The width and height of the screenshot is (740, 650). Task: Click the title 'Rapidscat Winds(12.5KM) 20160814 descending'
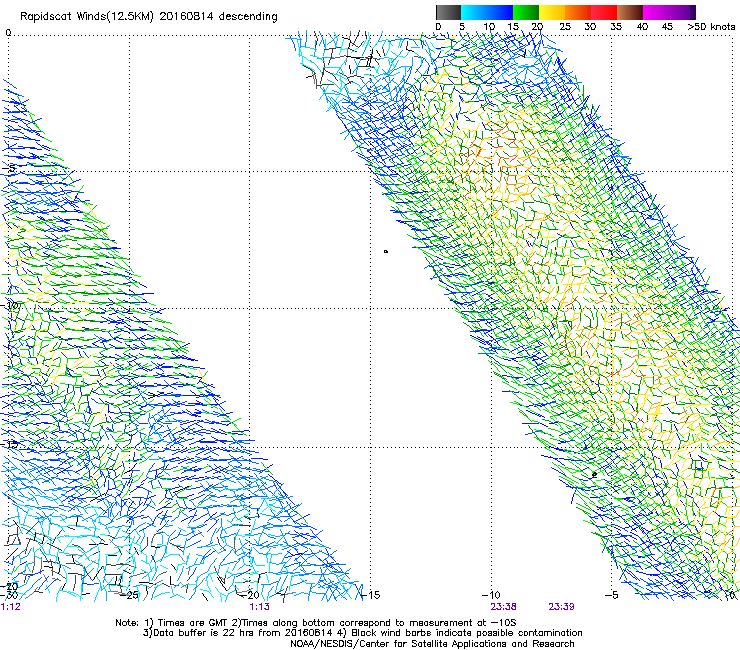[149, 17]
